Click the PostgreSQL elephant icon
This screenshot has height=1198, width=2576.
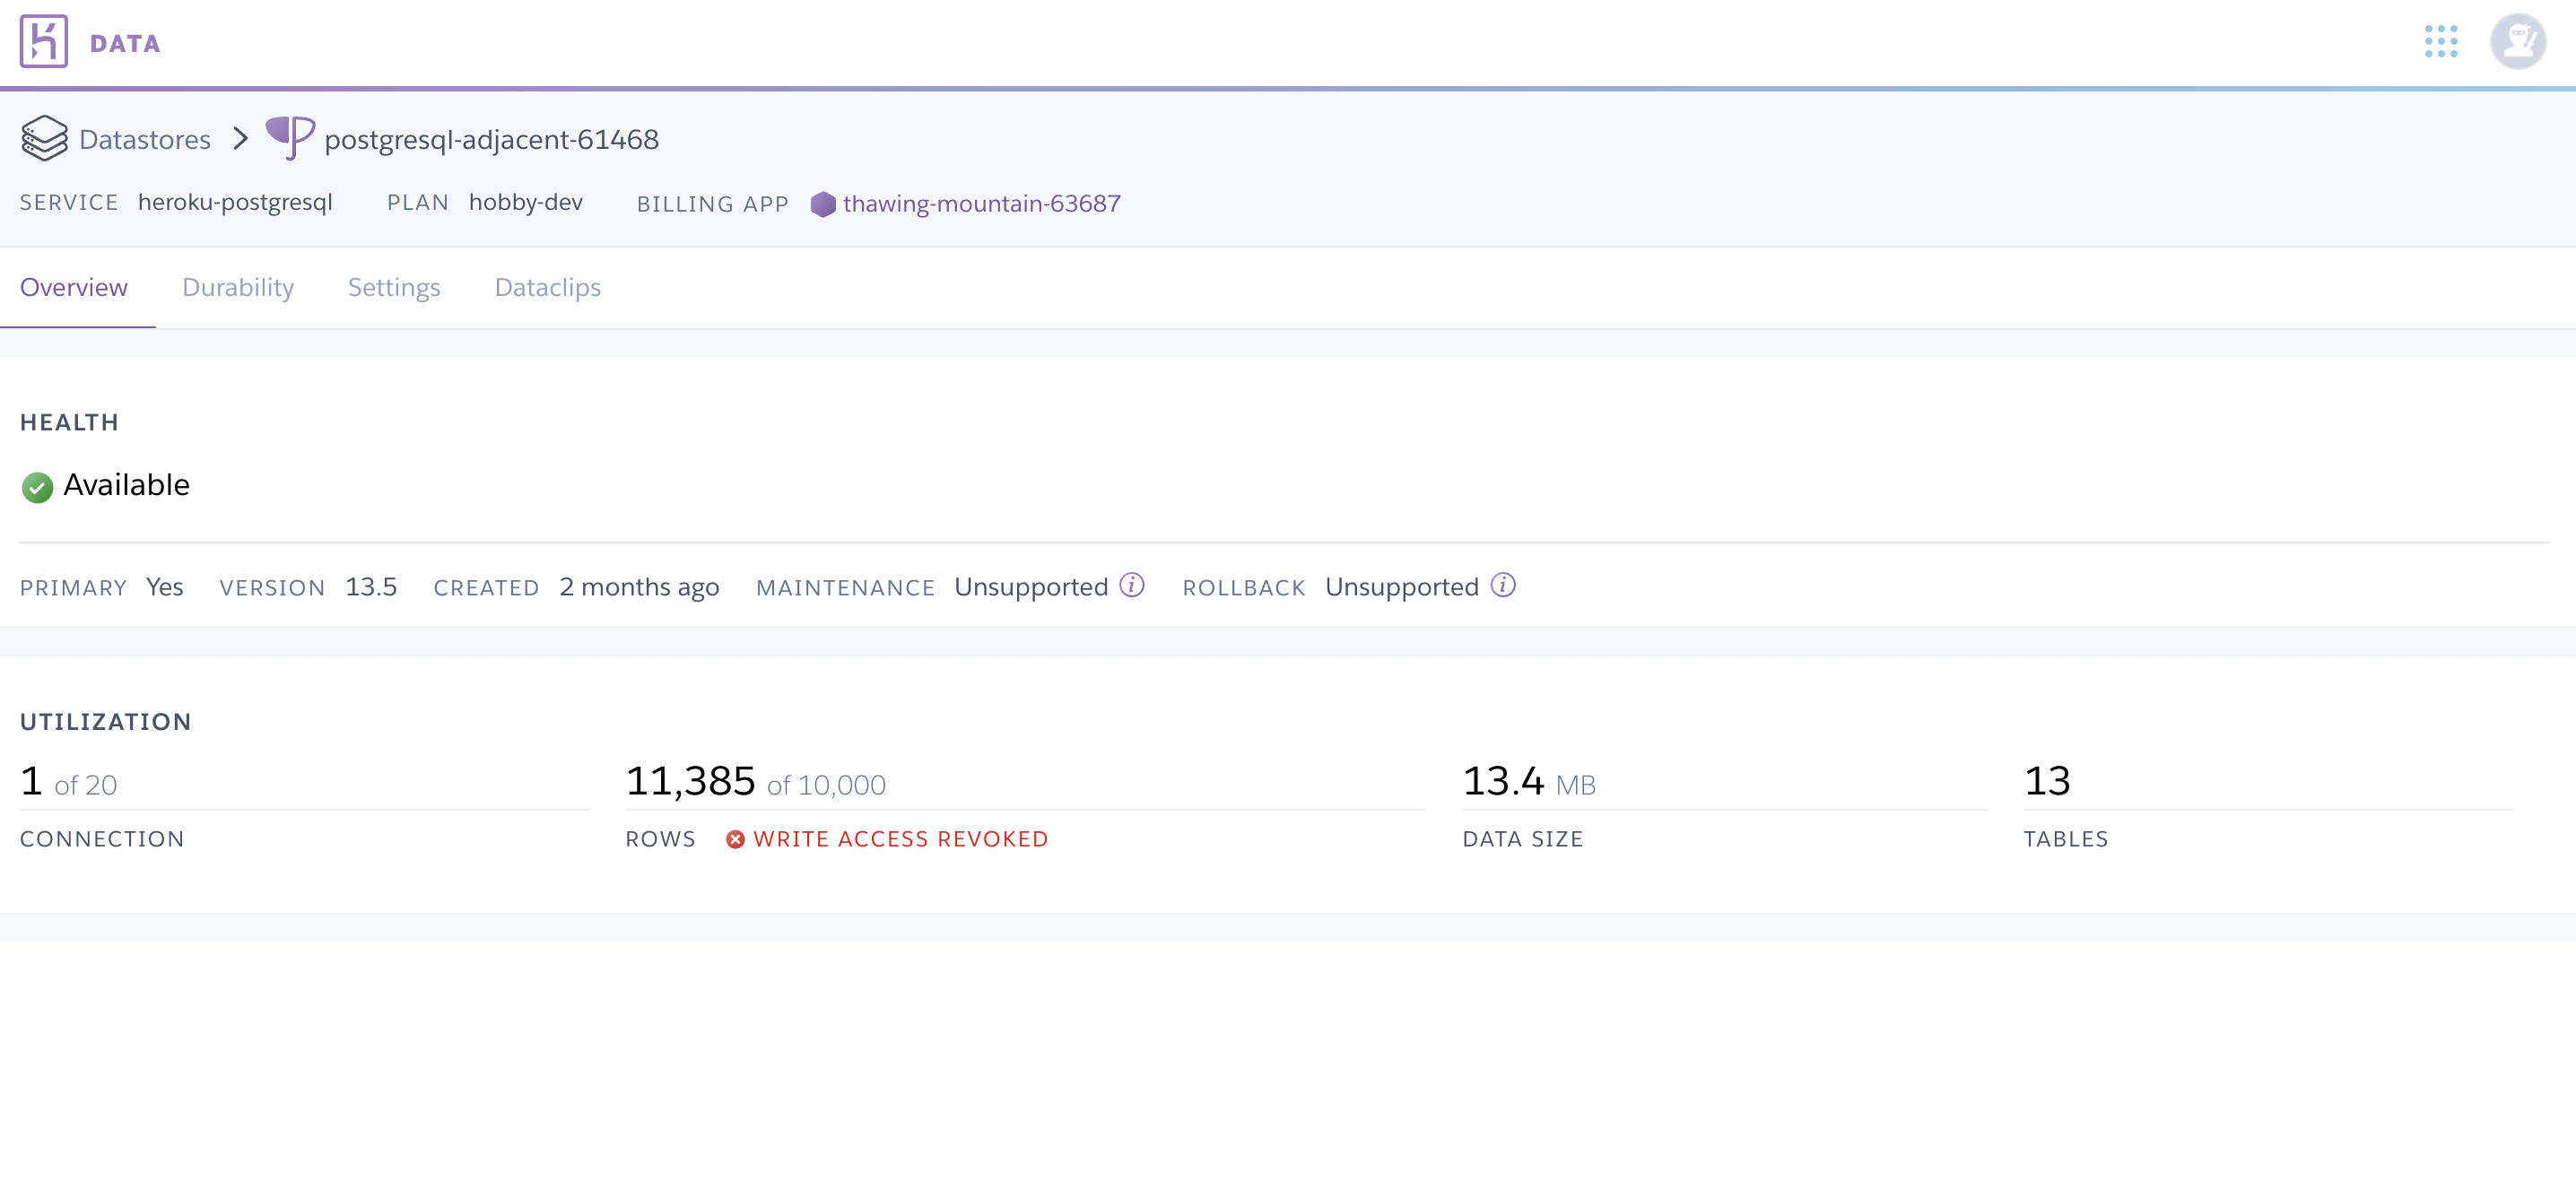pyautogui.click(x=290, y=138)
